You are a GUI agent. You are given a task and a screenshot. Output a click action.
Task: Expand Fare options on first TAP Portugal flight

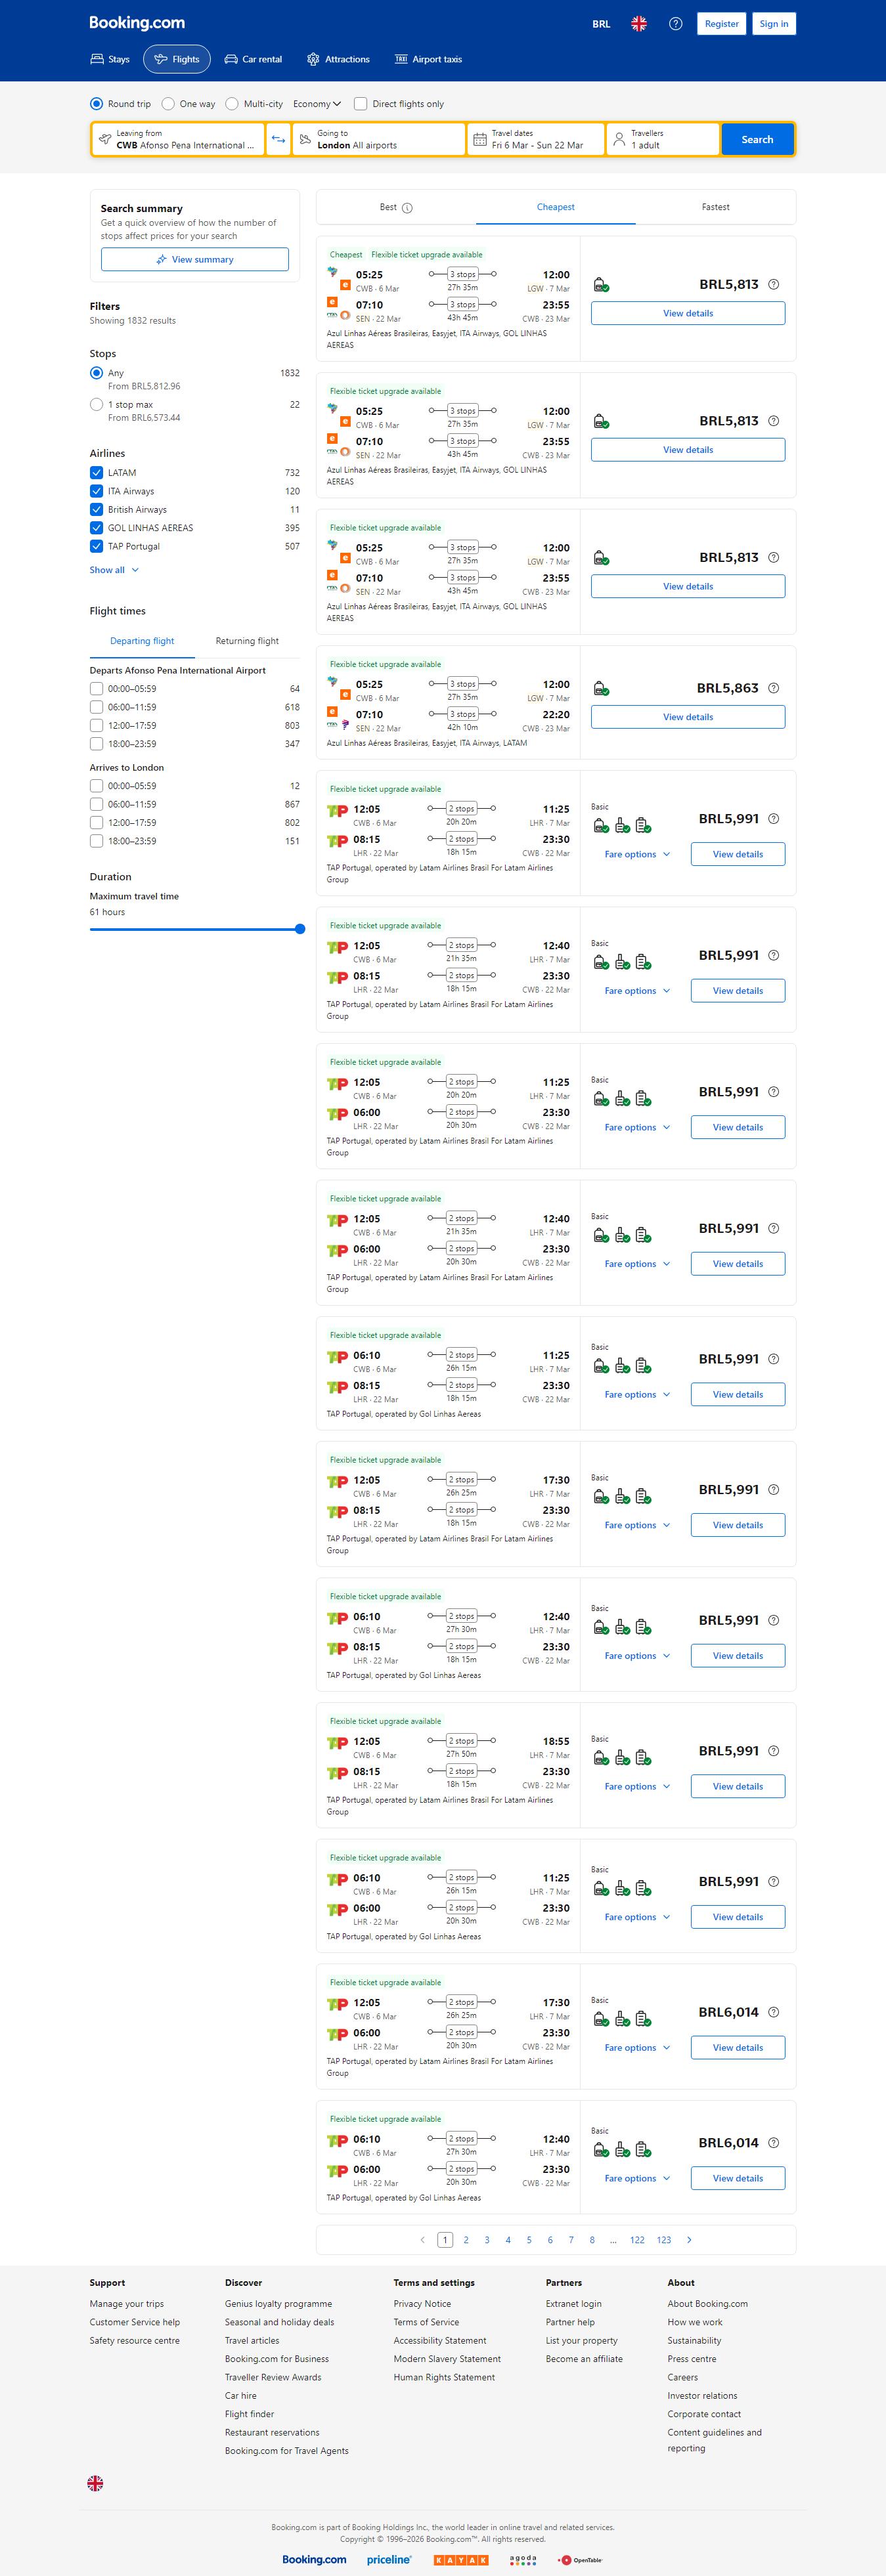pyautogui.click(x=637, y=855)
